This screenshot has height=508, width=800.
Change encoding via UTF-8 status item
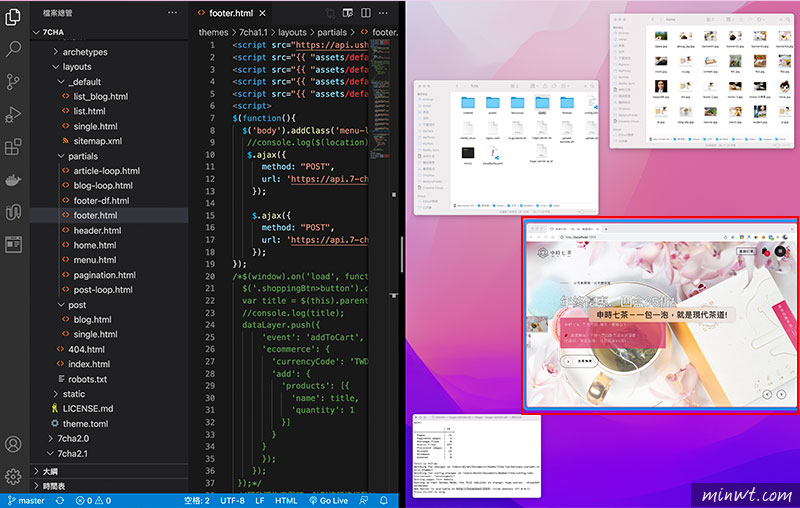pyautogui.click(x=233, y=500)
